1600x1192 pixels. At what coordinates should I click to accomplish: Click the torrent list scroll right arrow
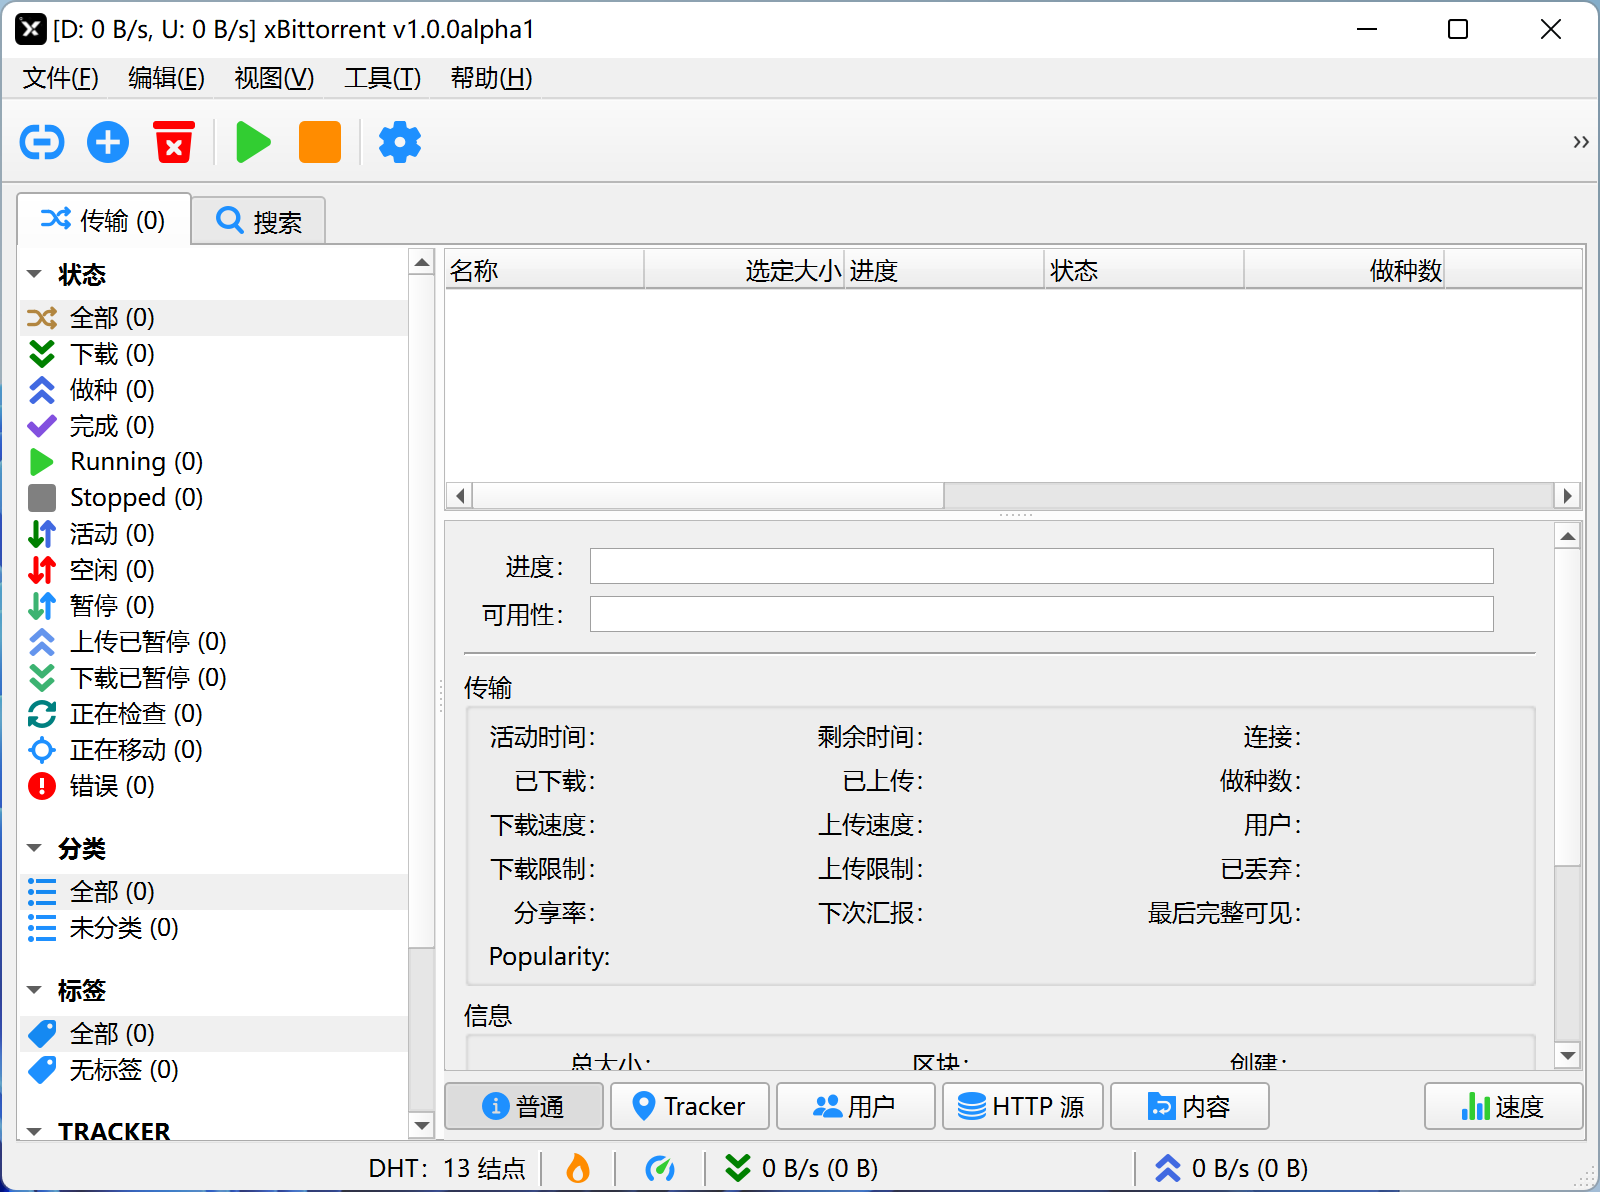click(x=1567, y=496)
